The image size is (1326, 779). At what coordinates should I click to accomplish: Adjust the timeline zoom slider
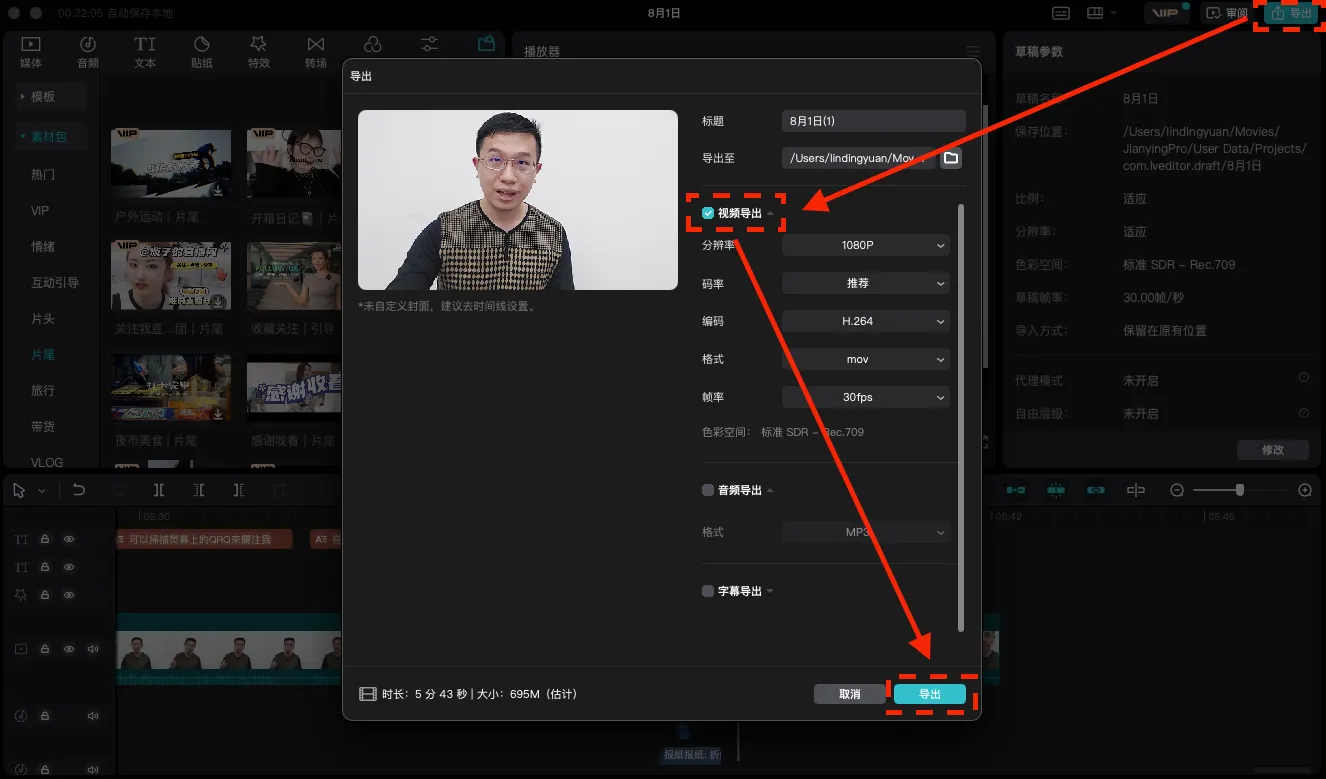(1240, 490)
